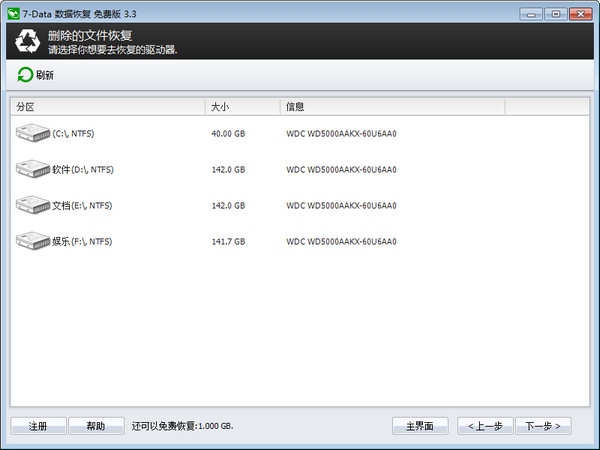600x450 pixels.
Task: Select partition (C:\, NTFS)
Action: (x=73, y=134)
